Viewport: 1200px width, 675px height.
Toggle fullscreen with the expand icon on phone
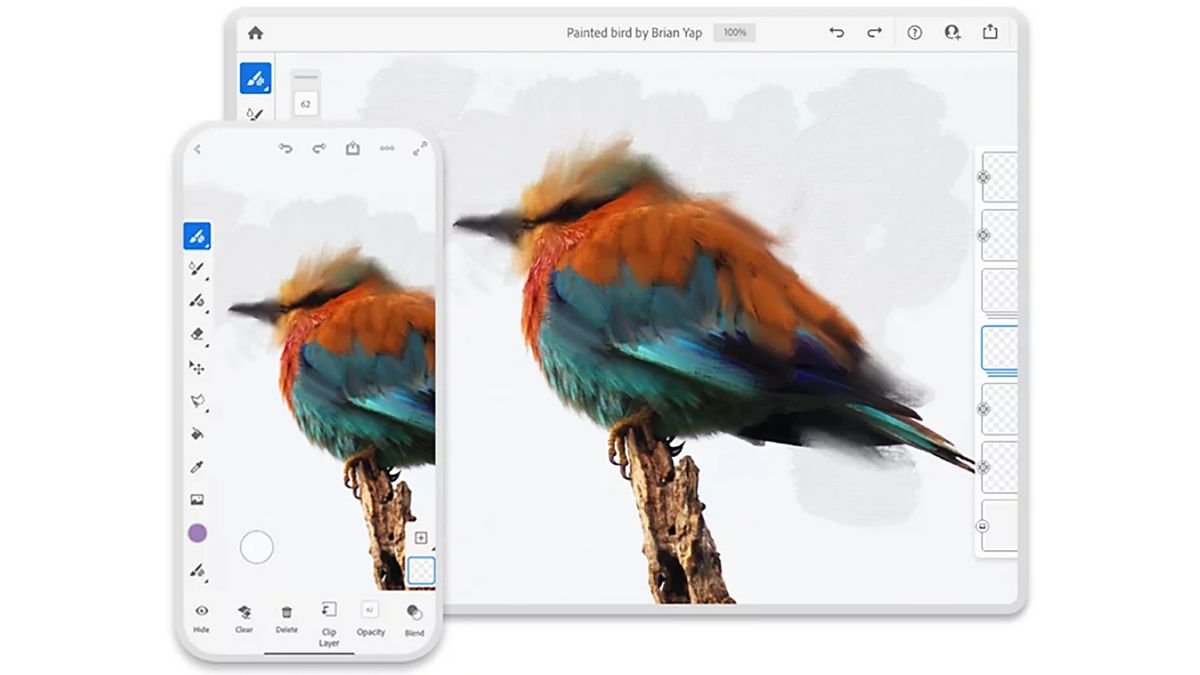[418, 148]
